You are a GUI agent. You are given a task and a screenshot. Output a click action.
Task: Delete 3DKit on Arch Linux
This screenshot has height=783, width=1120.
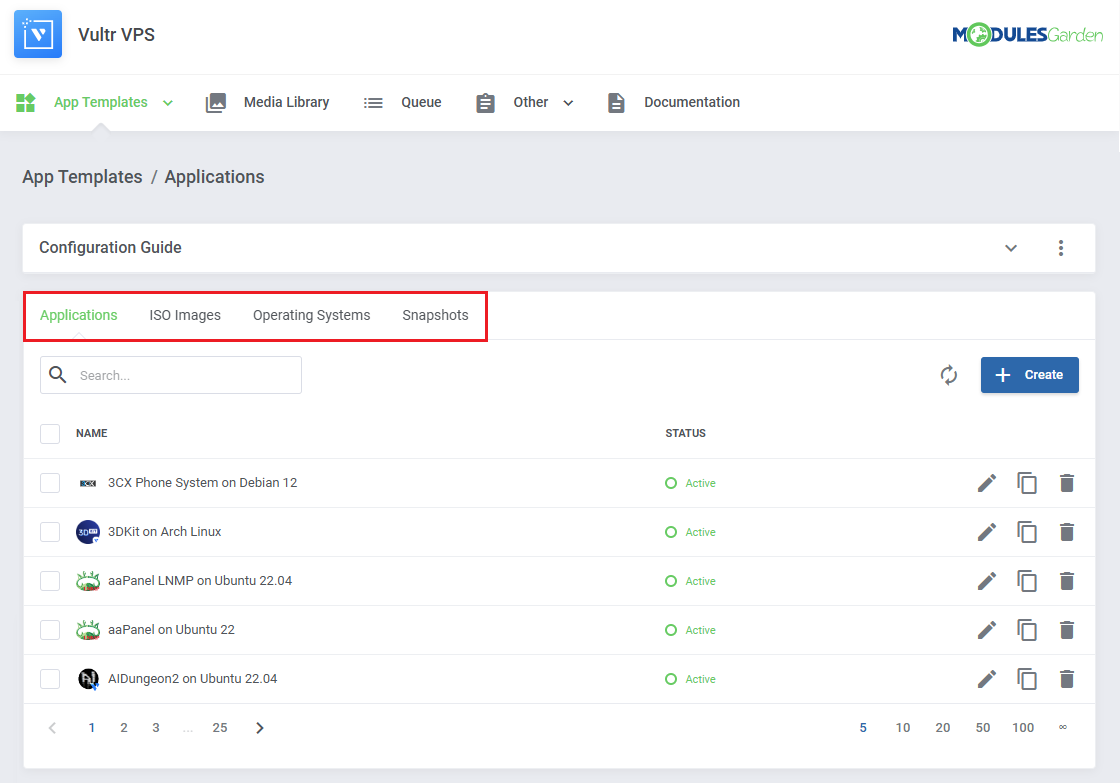click(1066, 532)
